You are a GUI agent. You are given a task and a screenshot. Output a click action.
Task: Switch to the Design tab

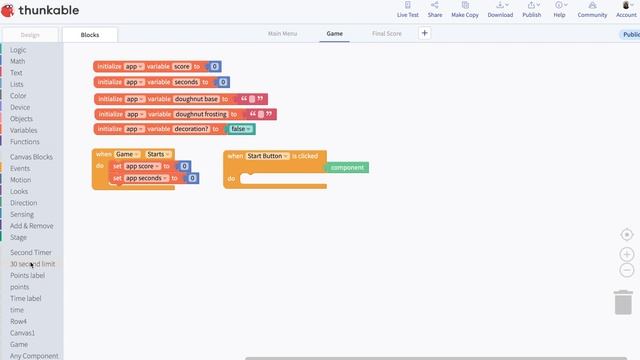(30, 35)
